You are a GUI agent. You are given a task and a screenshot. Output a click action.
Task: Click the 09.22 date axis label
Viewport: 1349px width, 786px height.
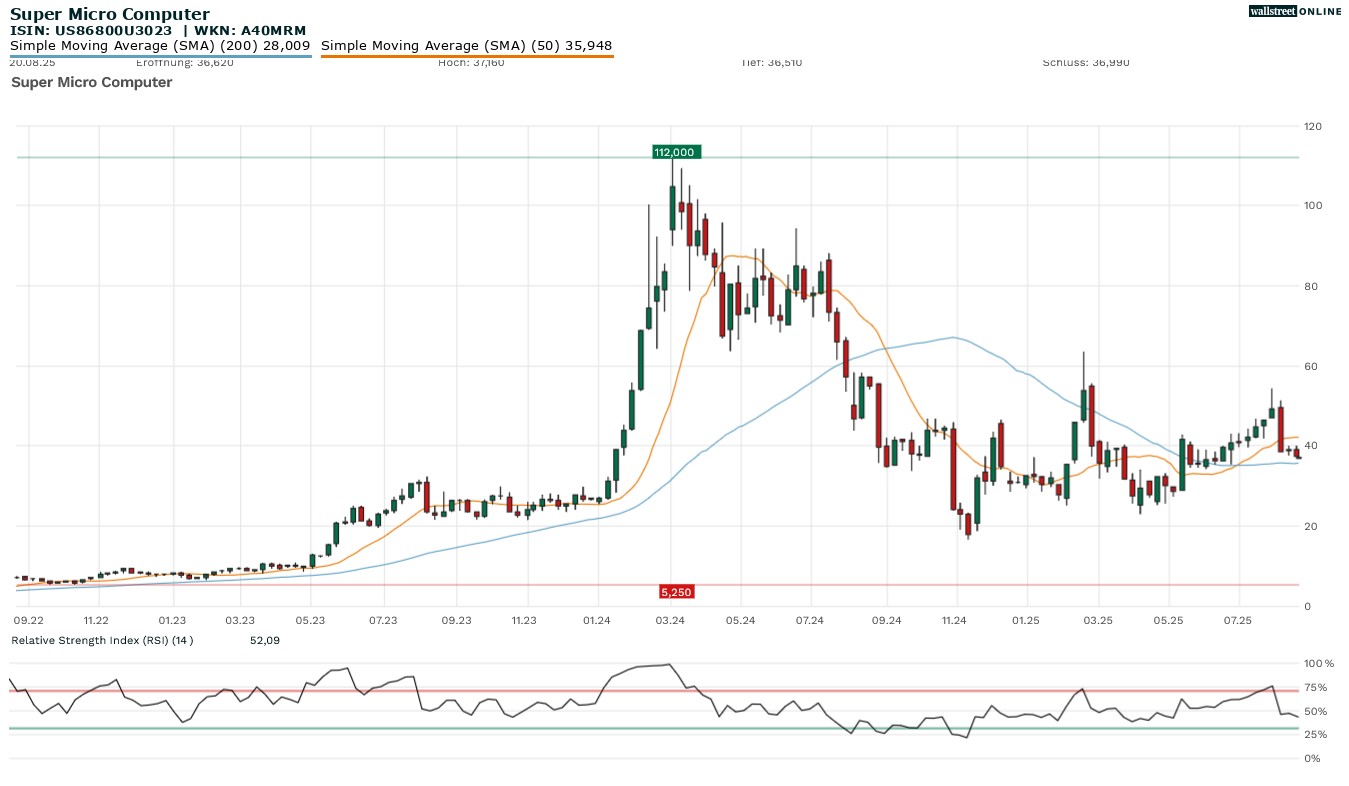point(29,620)
